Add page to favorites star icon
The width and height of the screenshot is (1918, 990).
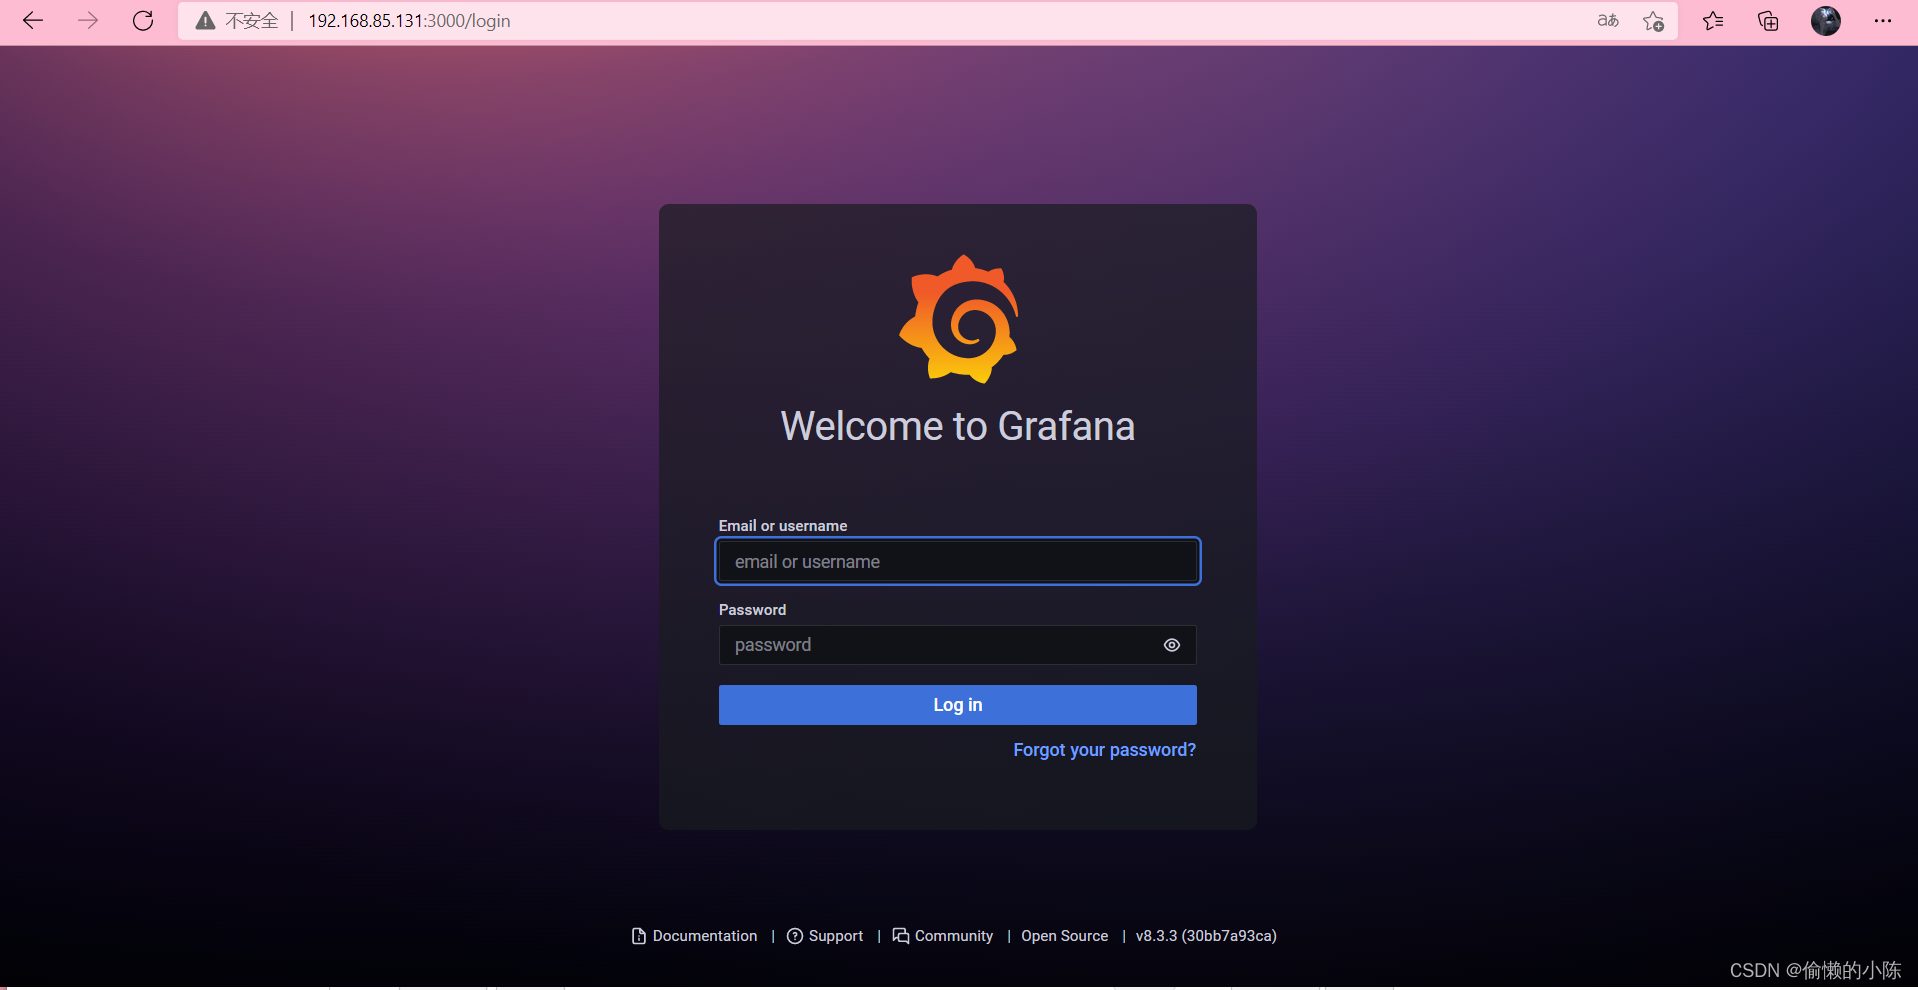click(x=1654, y=21)
